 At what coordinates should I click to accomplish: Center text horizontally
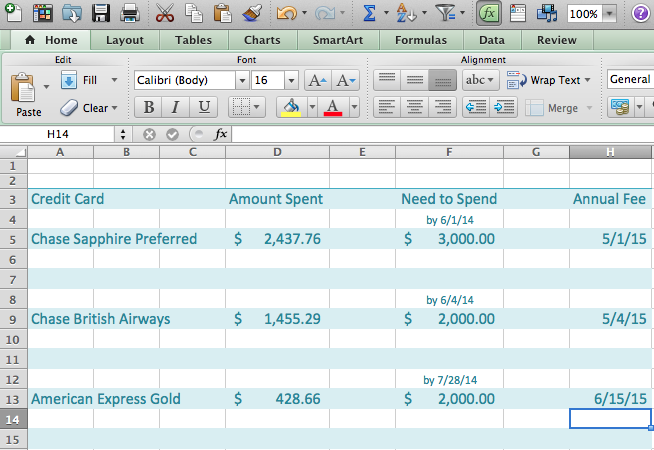click(415, 108)
